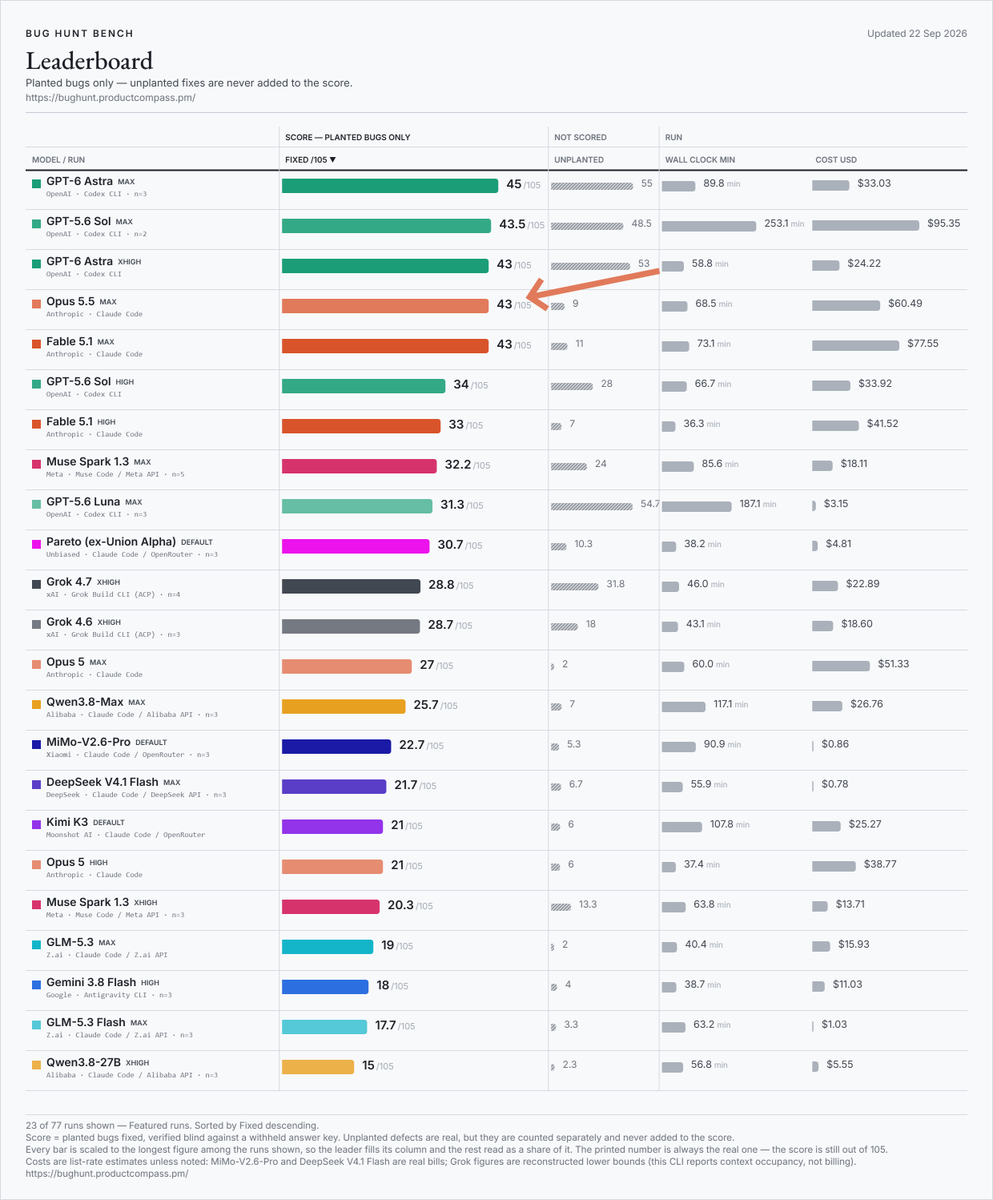993x1200 pixels.
Task: Click the score 45 for GPT-6 Astra MAX
Action: point(514,184)
